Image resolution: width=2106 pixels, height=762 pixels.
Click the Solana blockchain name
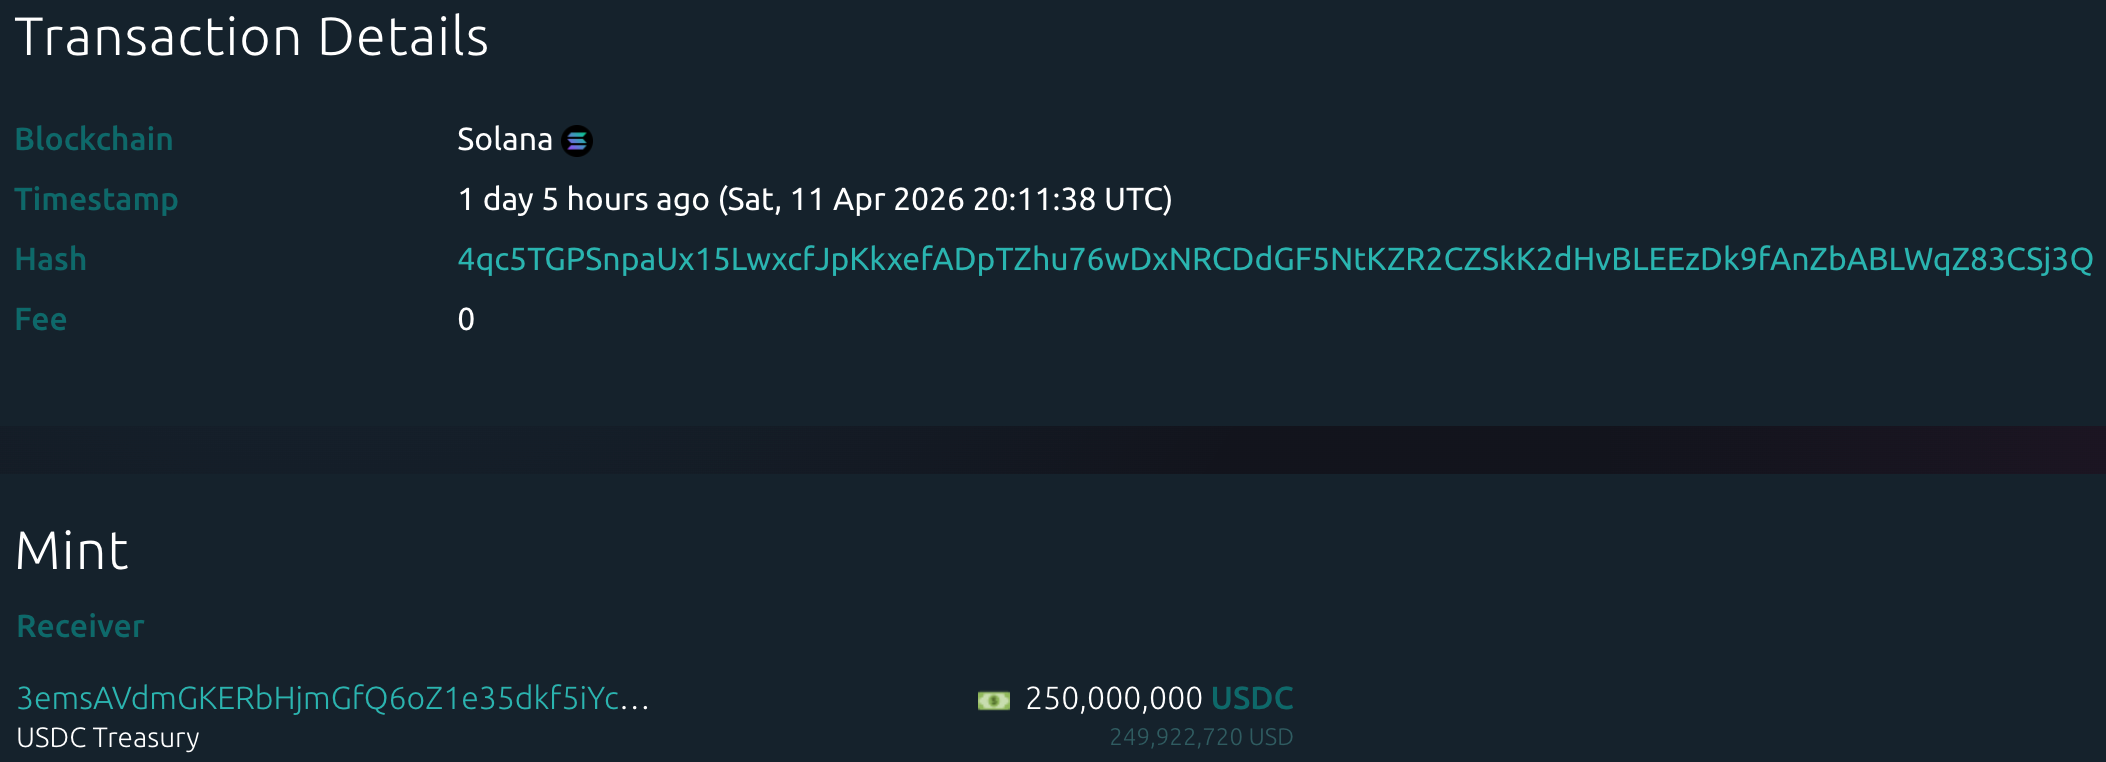504,139
